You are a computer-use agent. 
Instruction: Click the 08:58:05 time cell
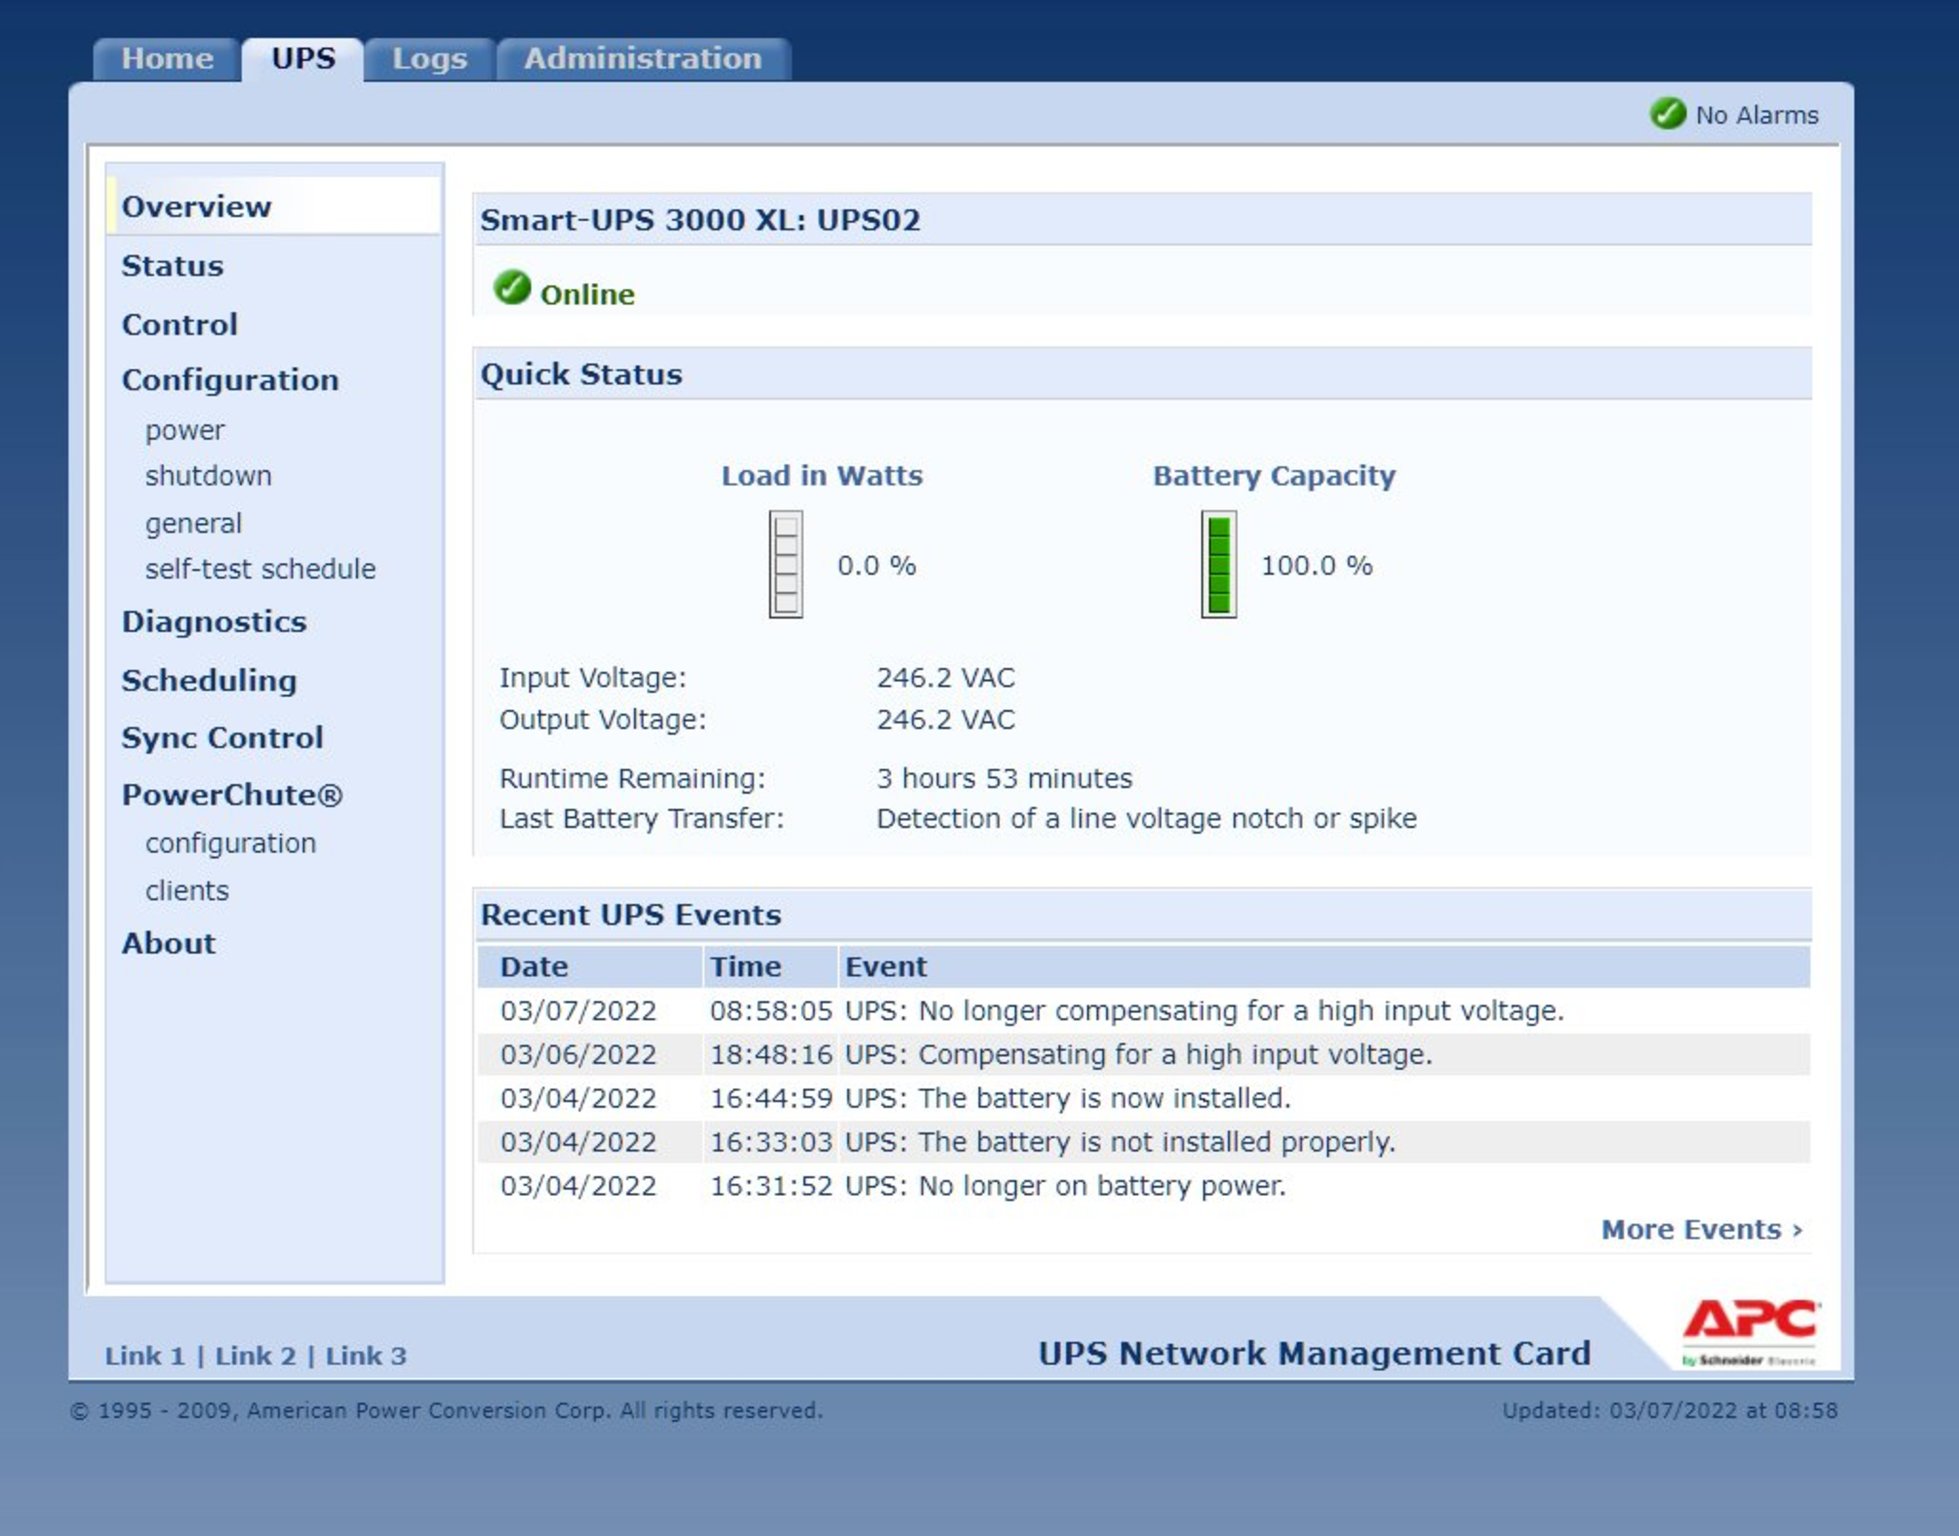pyautogui.click(x=771, y=1011)
